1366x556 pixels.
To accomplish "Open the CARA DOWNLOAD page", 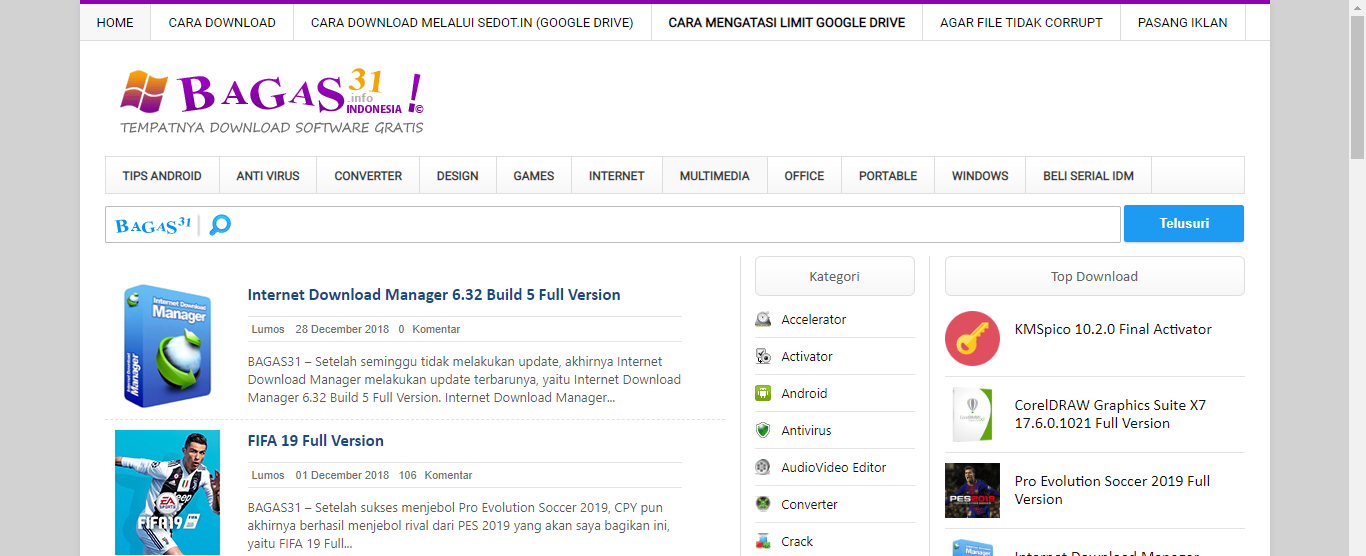I will (x=222, y=22).
